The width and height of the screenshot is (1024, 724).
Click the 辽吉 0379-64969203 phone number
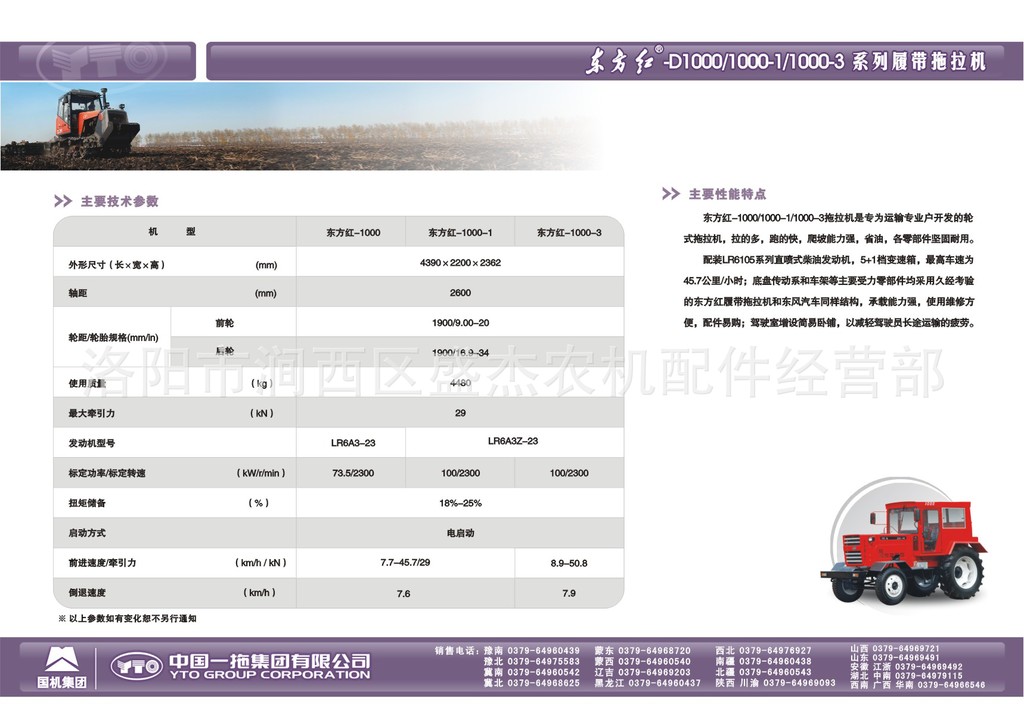coord(643,672)
